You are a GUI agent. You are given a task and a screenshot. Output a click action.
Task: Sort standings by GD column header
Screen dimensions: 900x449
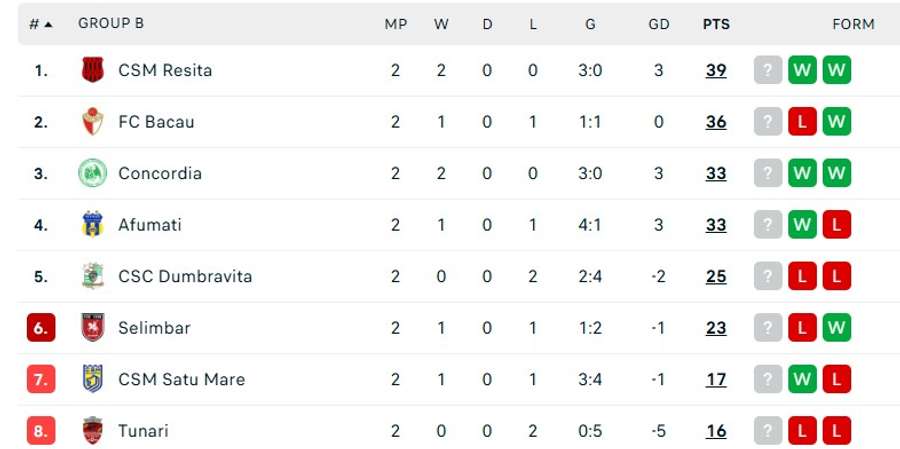658,24
